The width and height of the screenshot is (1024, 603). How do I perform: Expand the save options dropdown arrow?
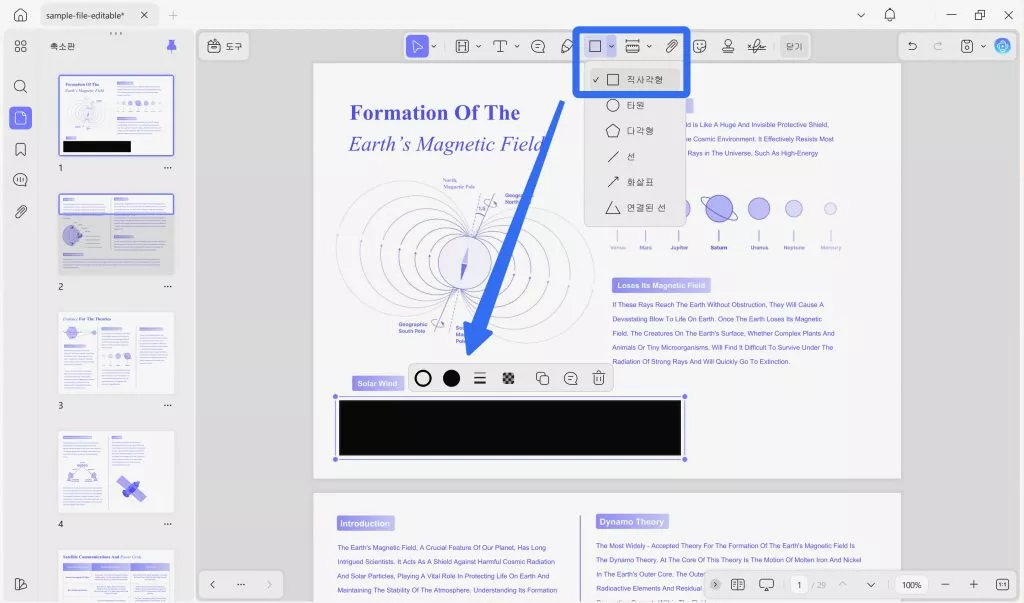coord(983,46)
